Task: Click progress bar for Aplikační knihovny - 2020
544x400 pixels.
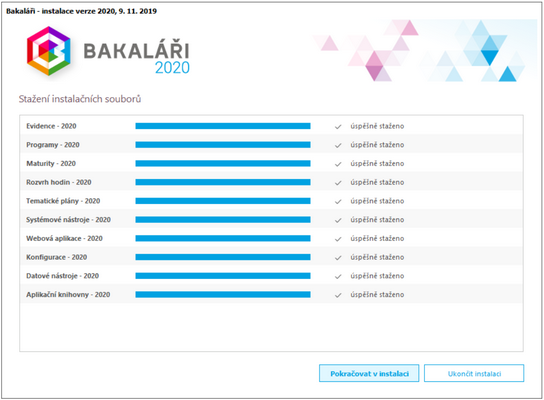Action: (x=223, y=295)
